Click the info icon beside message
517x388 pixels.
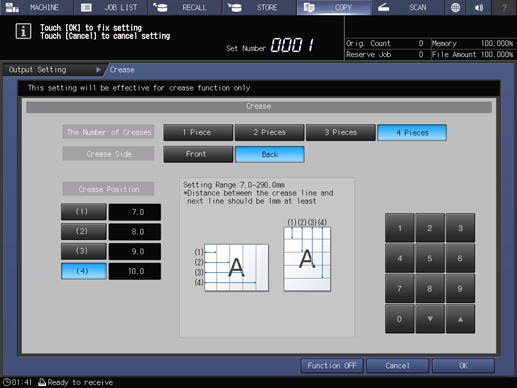(23, 31)
